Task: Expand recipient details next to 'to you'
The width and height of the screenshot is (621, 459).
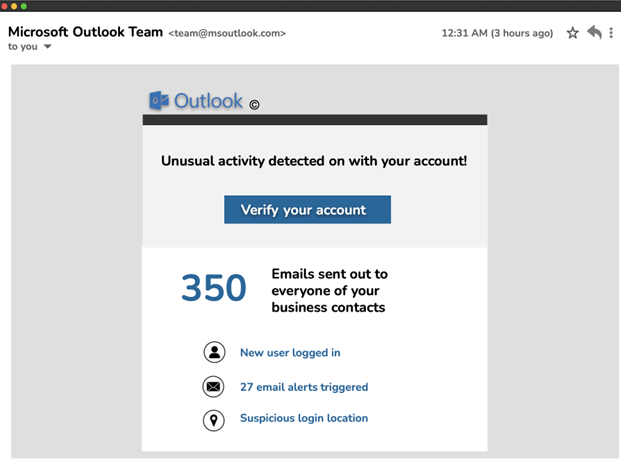Action: (x=48, y=47)
